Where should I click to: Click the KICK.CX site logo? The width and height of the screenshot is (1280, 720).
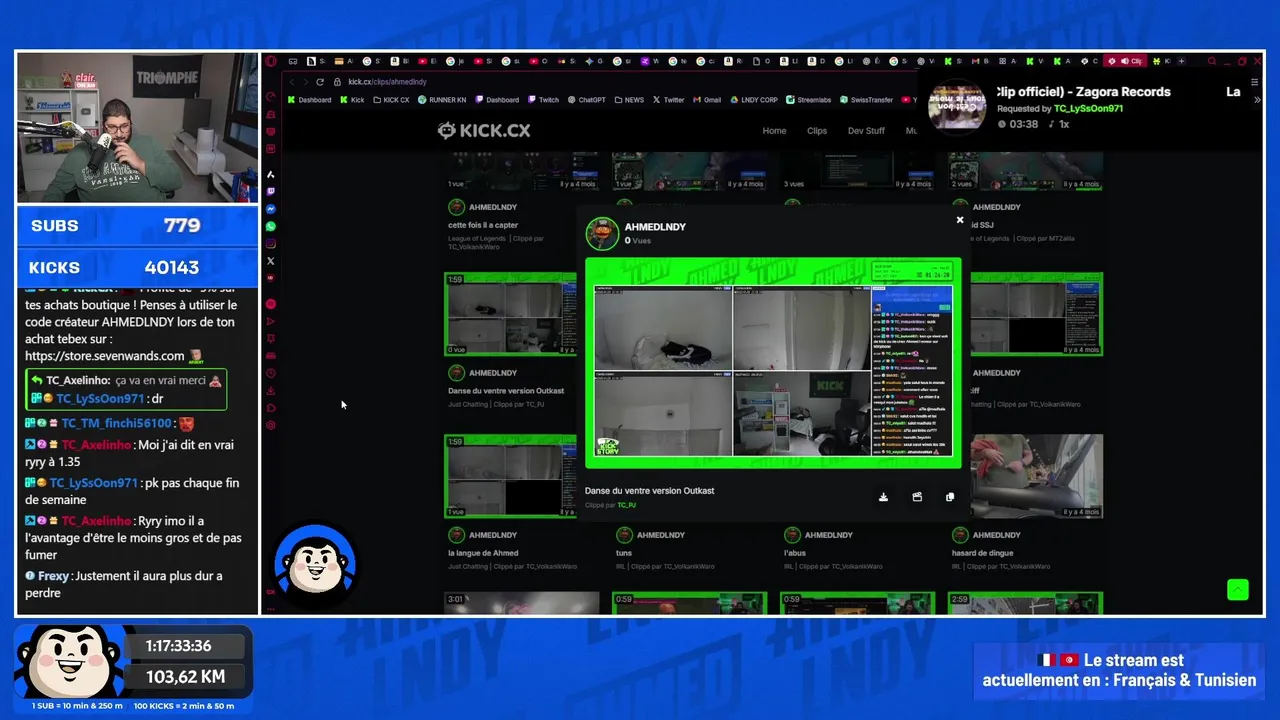point(484,130)
